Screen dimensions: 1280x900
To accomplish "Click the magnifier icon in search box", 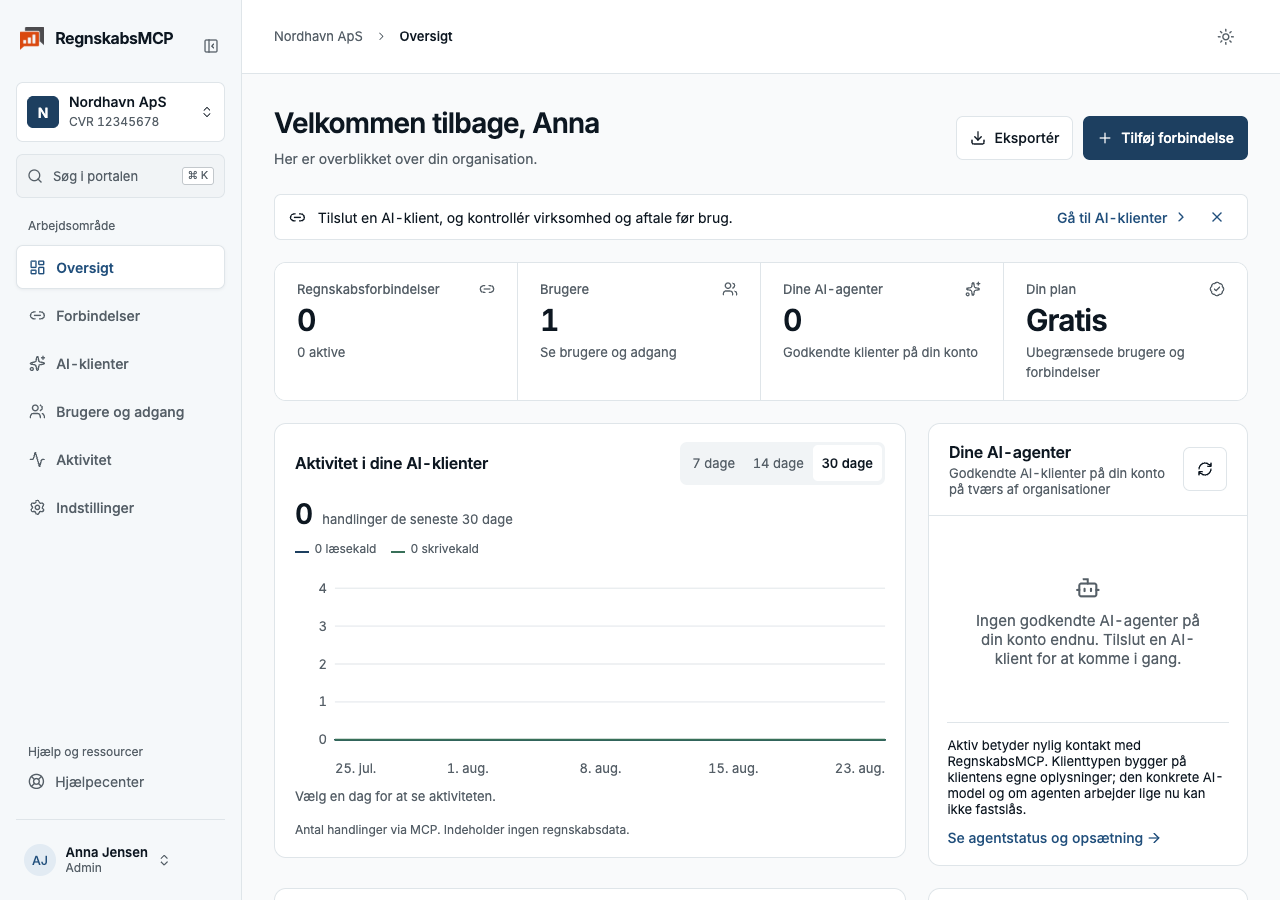I will [x=35, y=176].
